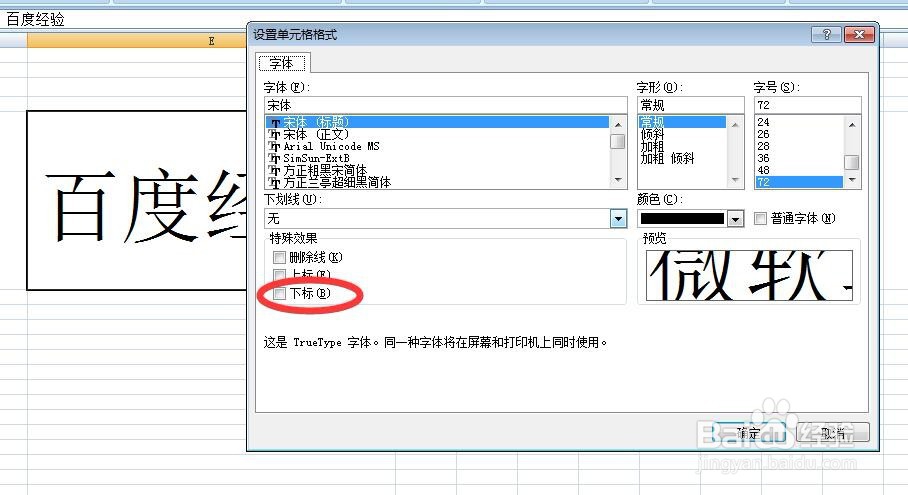908x495 pixels.
Task: Toggle the 下标 subscript checkbox
Action: tap(279, 294)
